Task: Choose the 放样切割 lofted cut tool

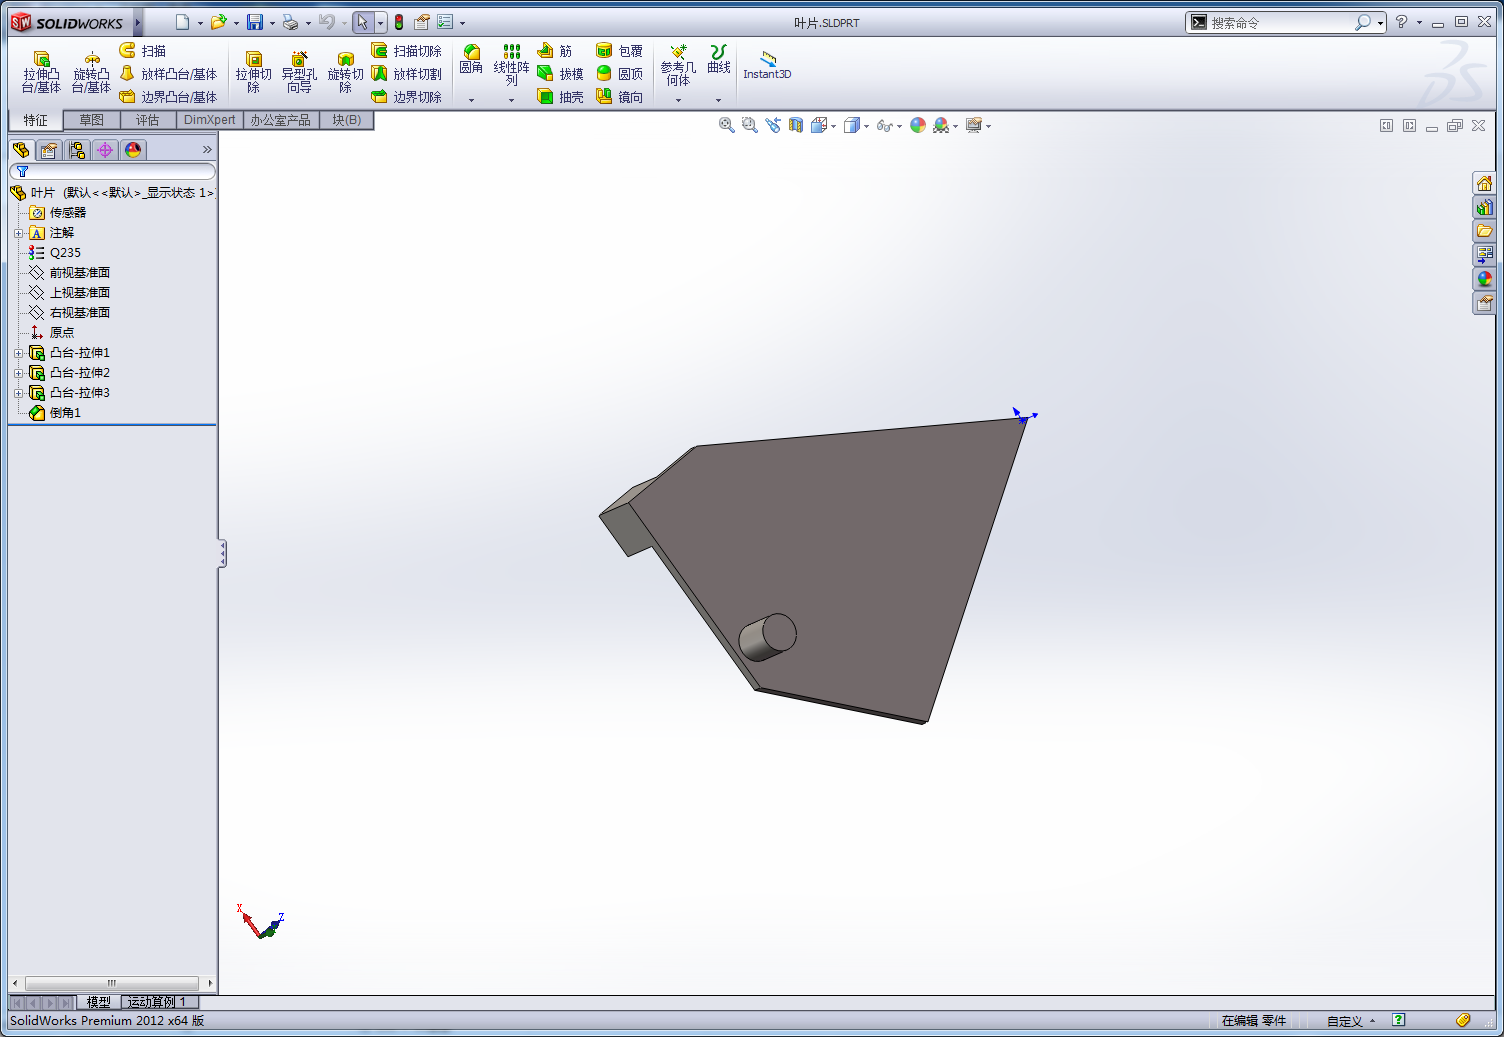Action: 406,74
